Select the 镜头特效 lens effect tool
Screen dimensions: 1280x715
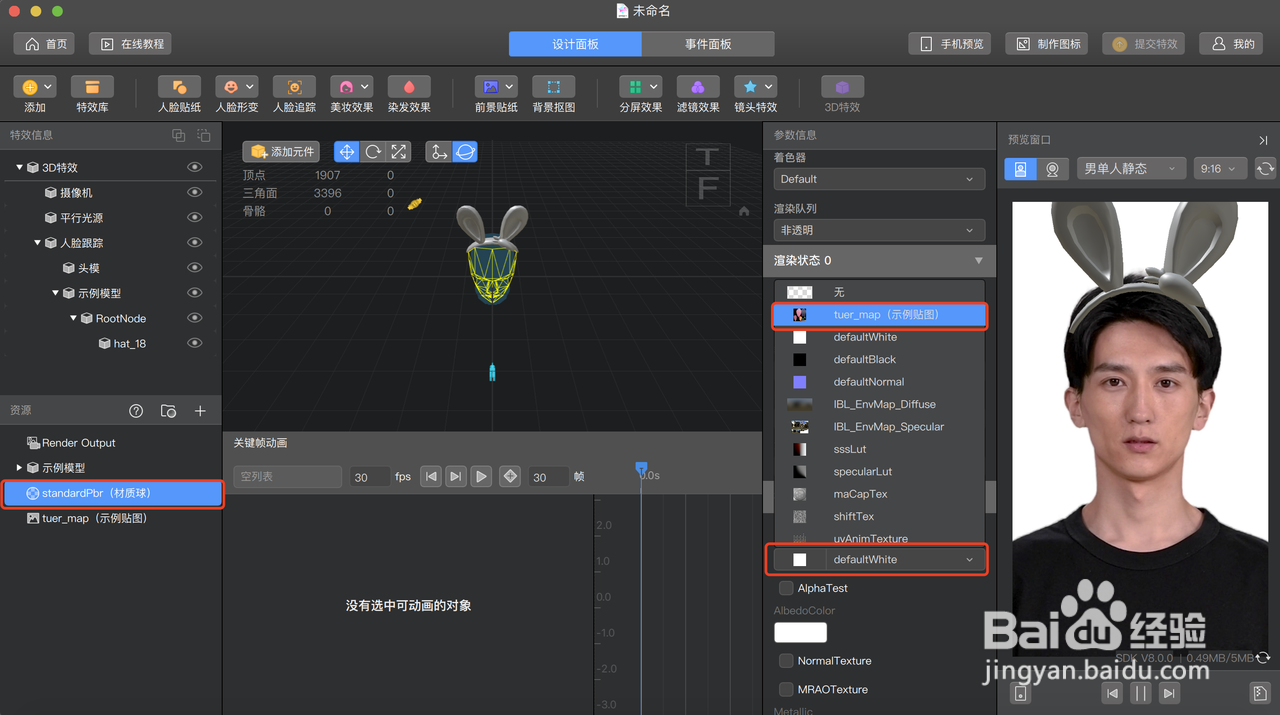click(755, 87)
